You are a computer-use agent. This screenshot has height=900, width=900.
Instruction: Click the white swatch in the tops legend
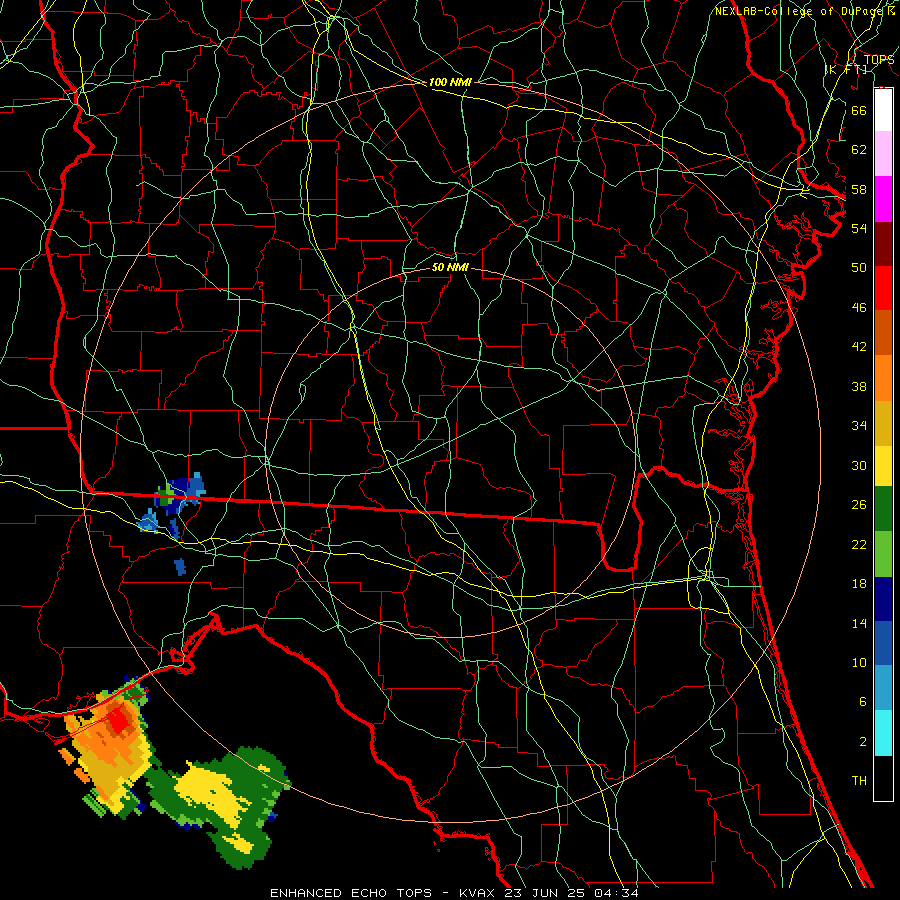pos(883,110)
